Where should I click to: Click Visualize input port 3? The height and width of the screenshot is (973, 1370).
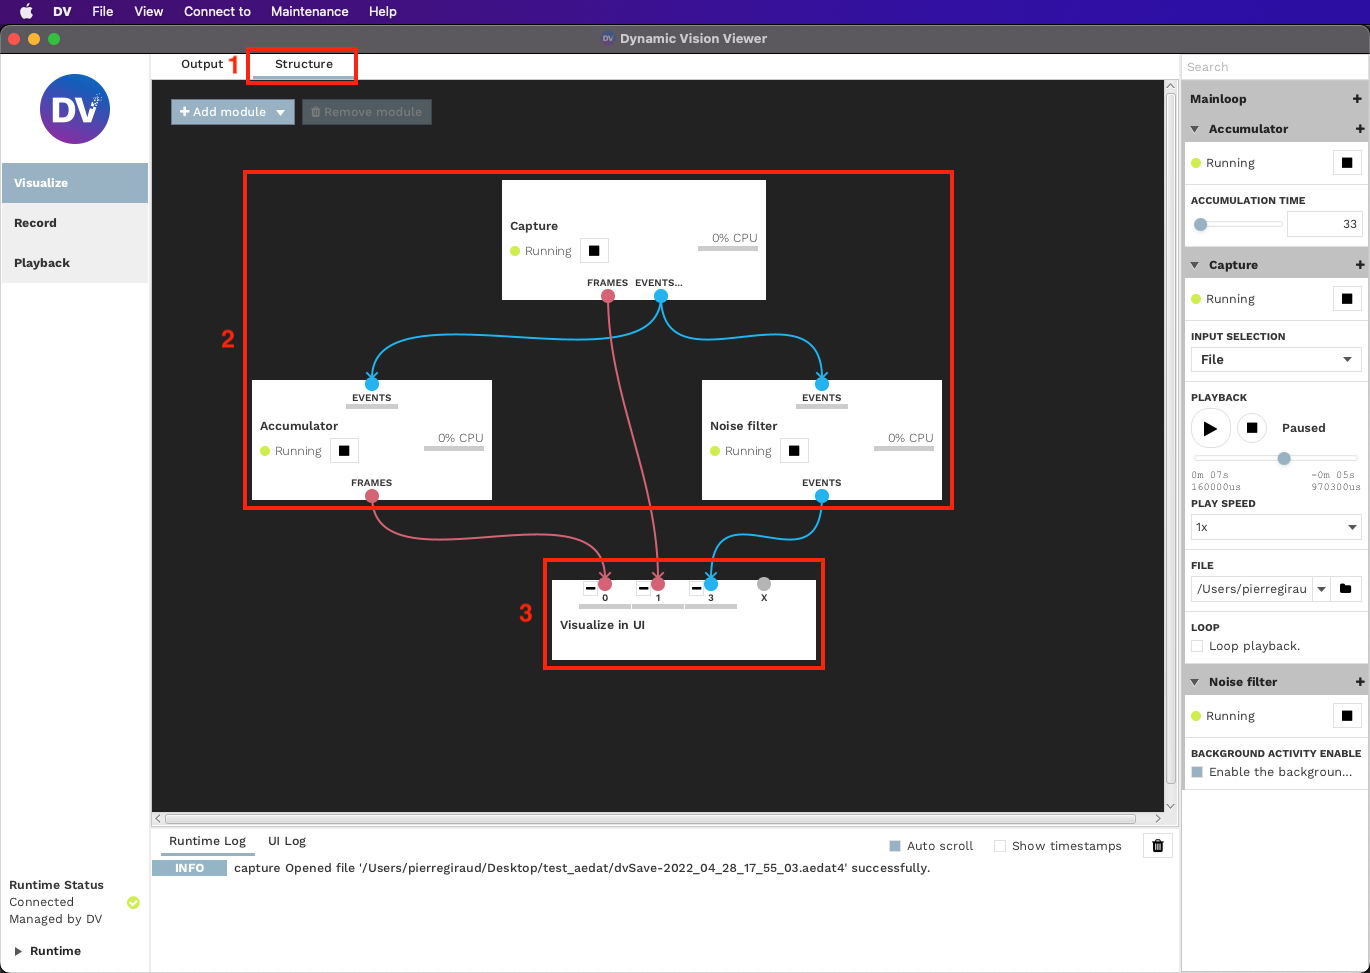pyautogui.click(x=711, y=584)
